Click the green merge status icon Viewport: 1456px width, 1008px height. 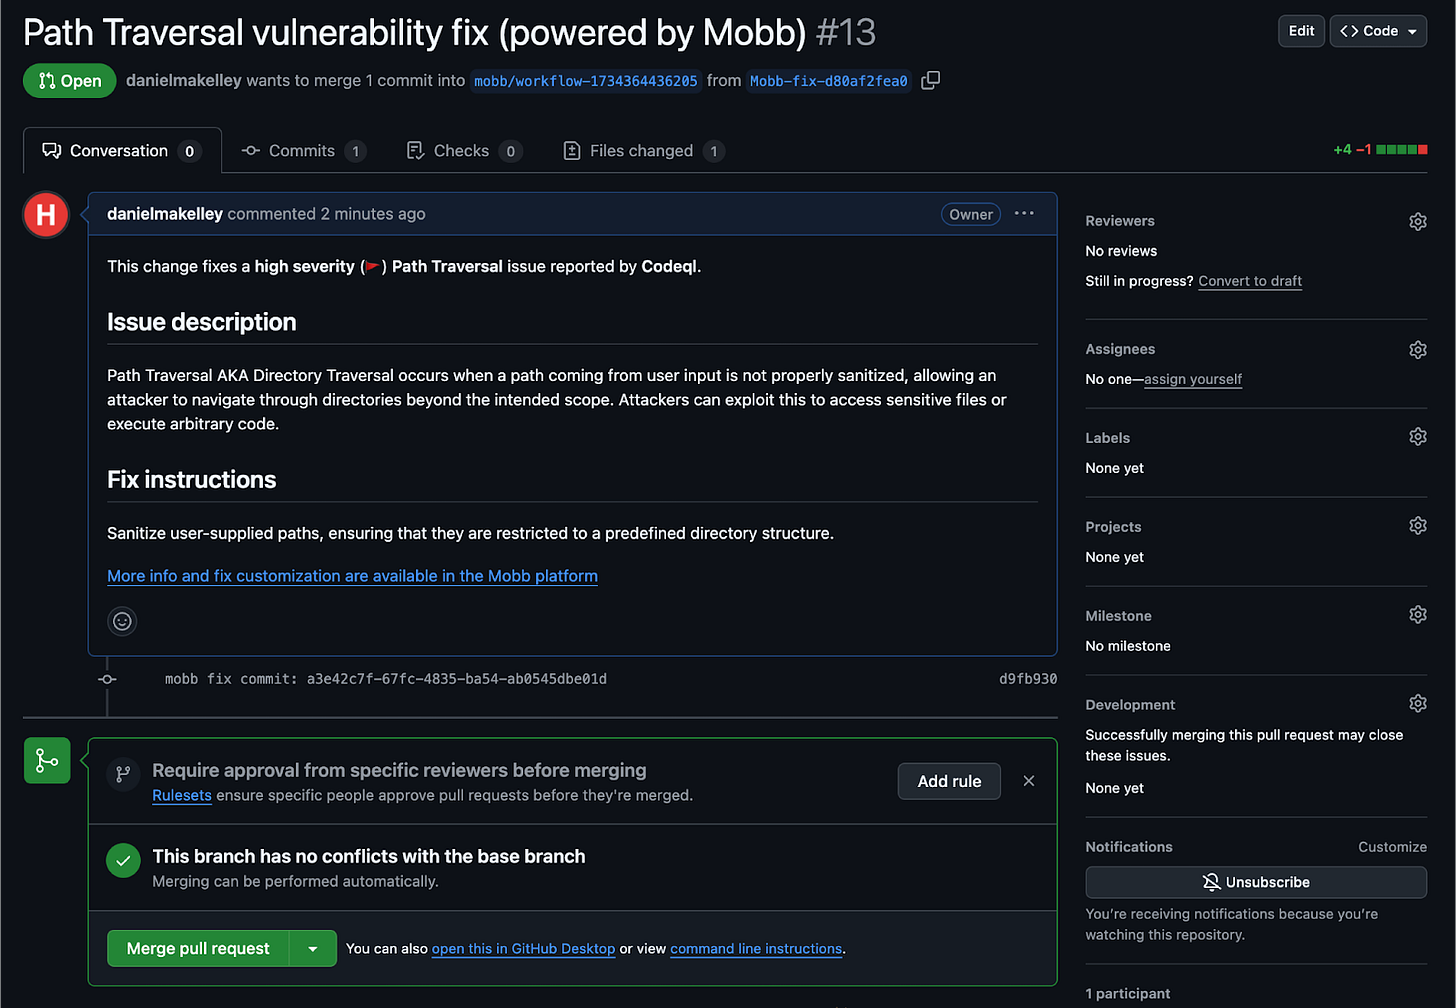pyautogui.click(x=47, y=760)
